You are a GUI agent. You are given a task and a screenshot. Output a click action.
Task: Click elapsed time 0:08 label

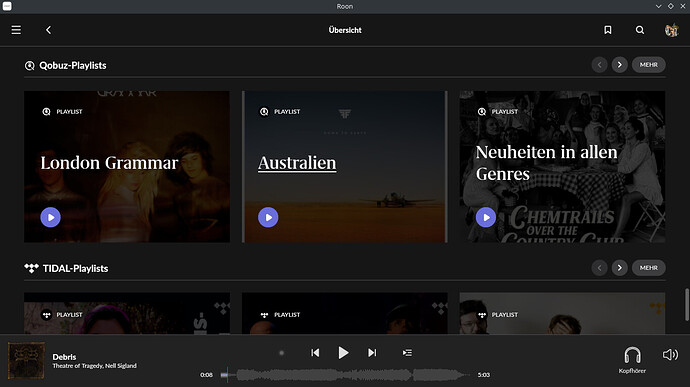[206, 375]
